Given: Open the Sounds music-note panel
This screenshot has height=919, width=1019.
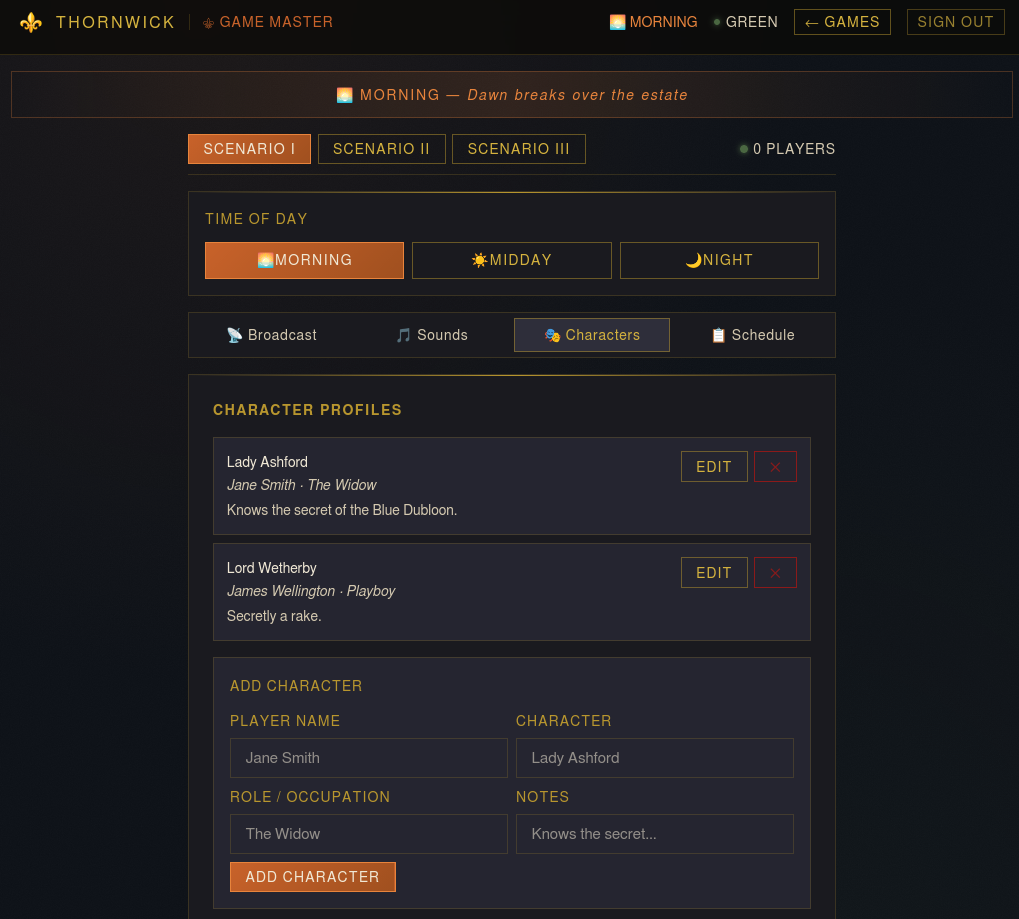Looking at the screenshot, I should coord(431,335).
